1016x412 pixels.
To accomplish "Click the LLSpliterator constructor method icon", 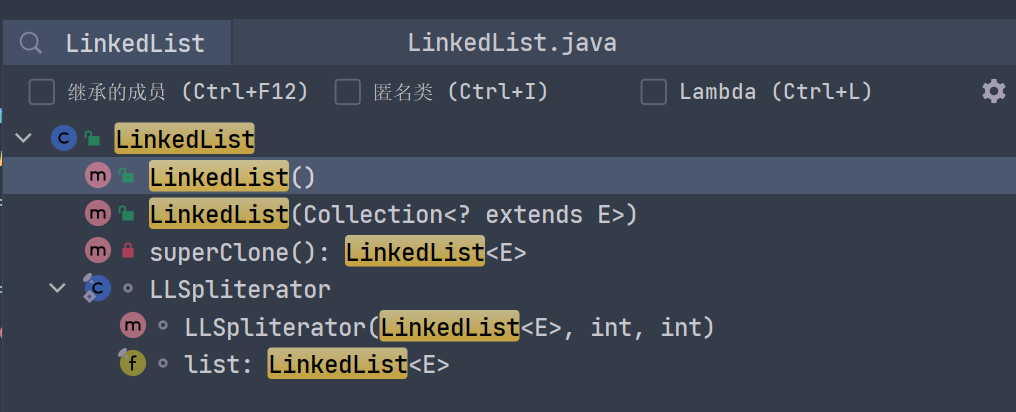I will [132, 327].
